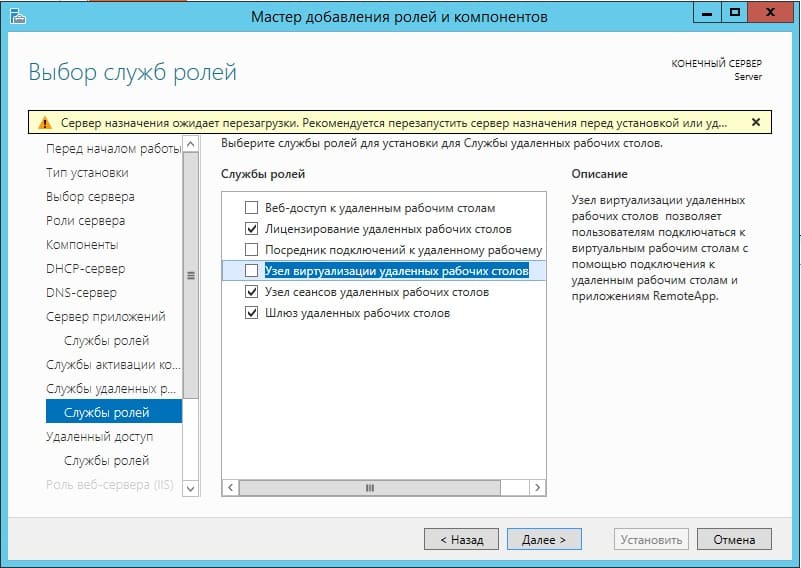Open Удаленный доступ step
This screenshot has width=801, height=568.
click(100, 437)
